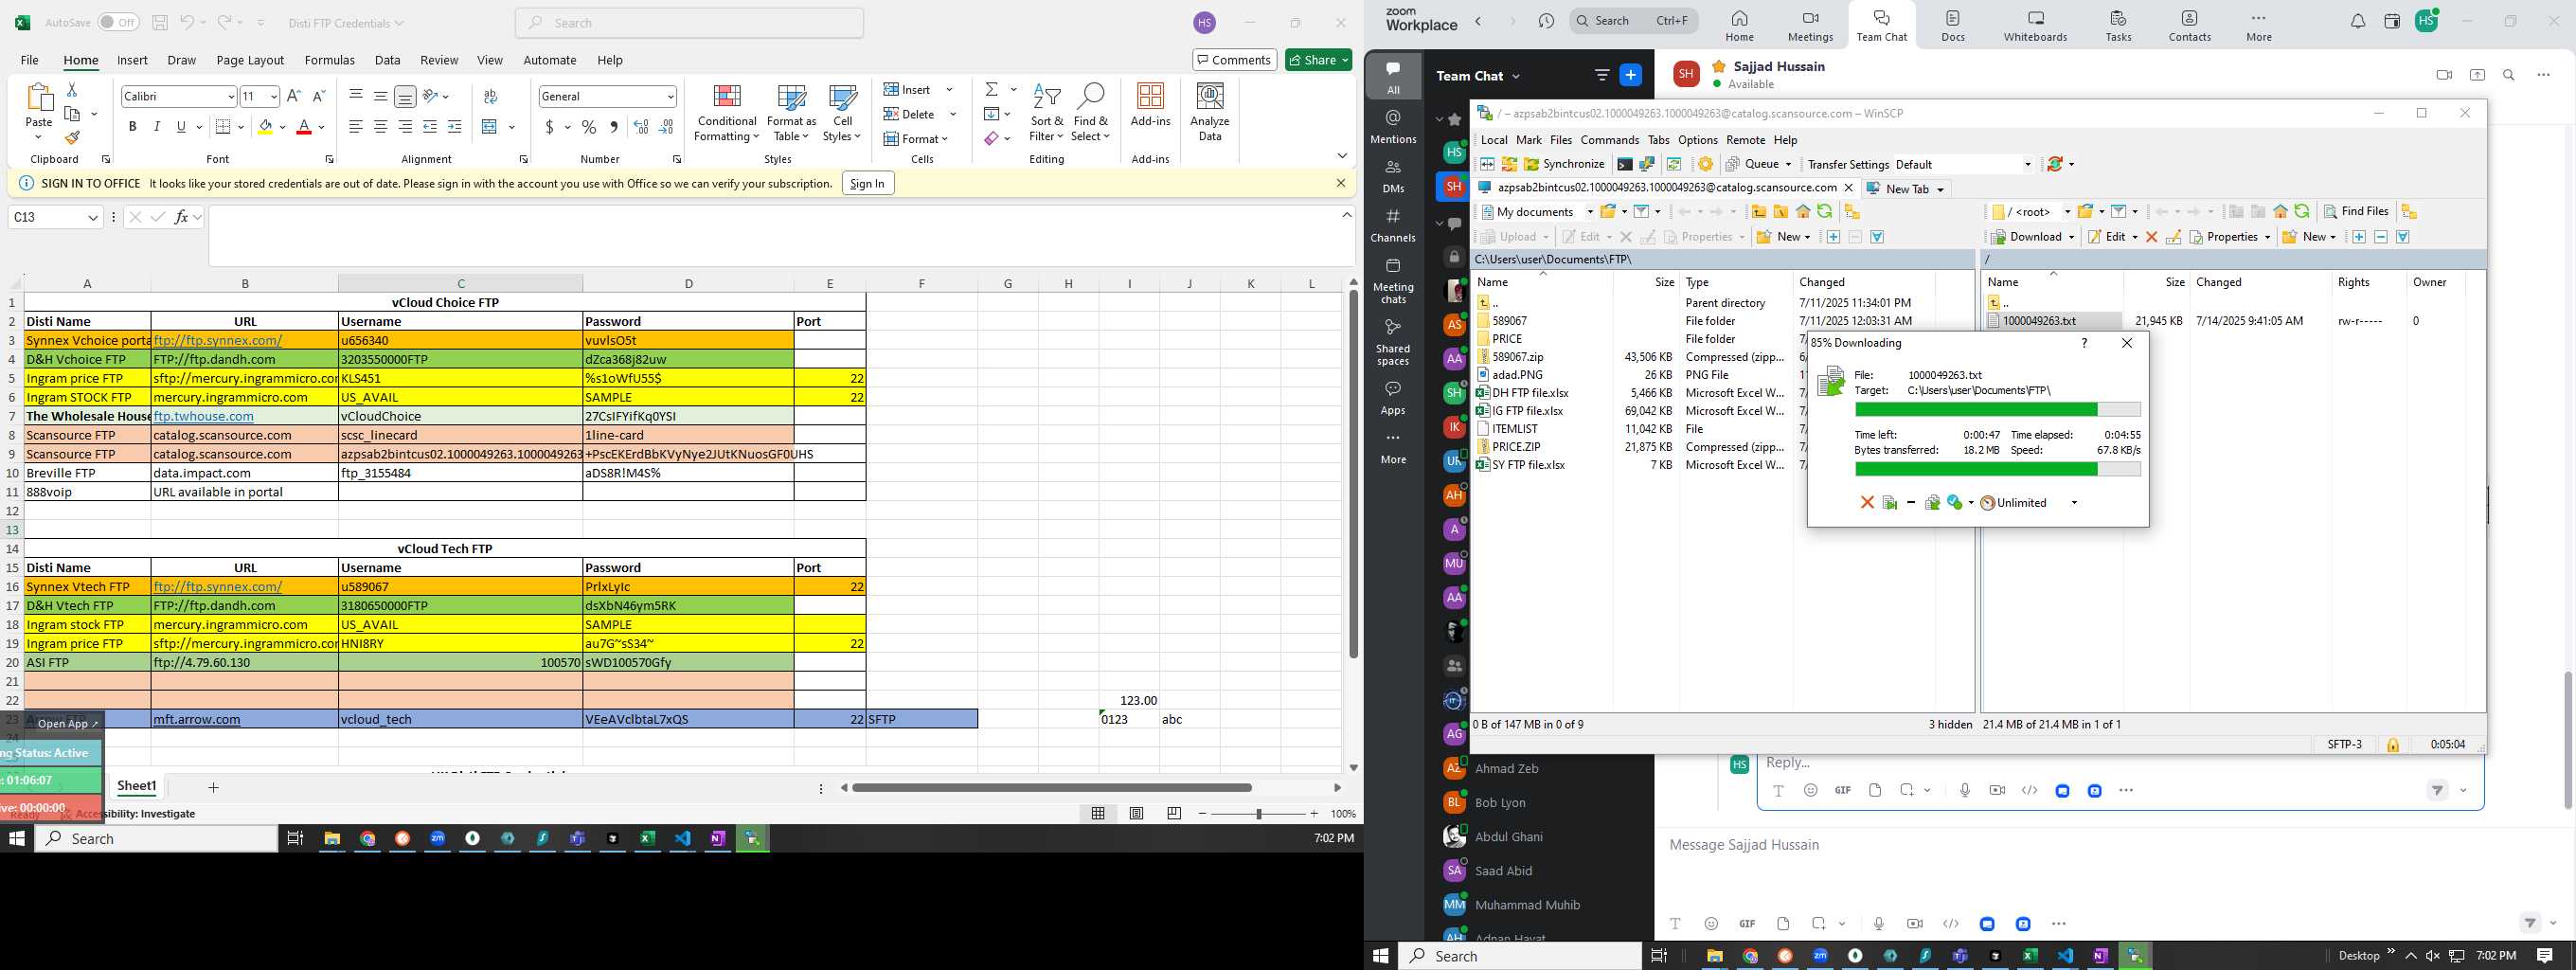This screenshot has width=2576, height=970.
Task: Select the PRICE.ZIP file in local panel
Action: [x=1516, y=447]
